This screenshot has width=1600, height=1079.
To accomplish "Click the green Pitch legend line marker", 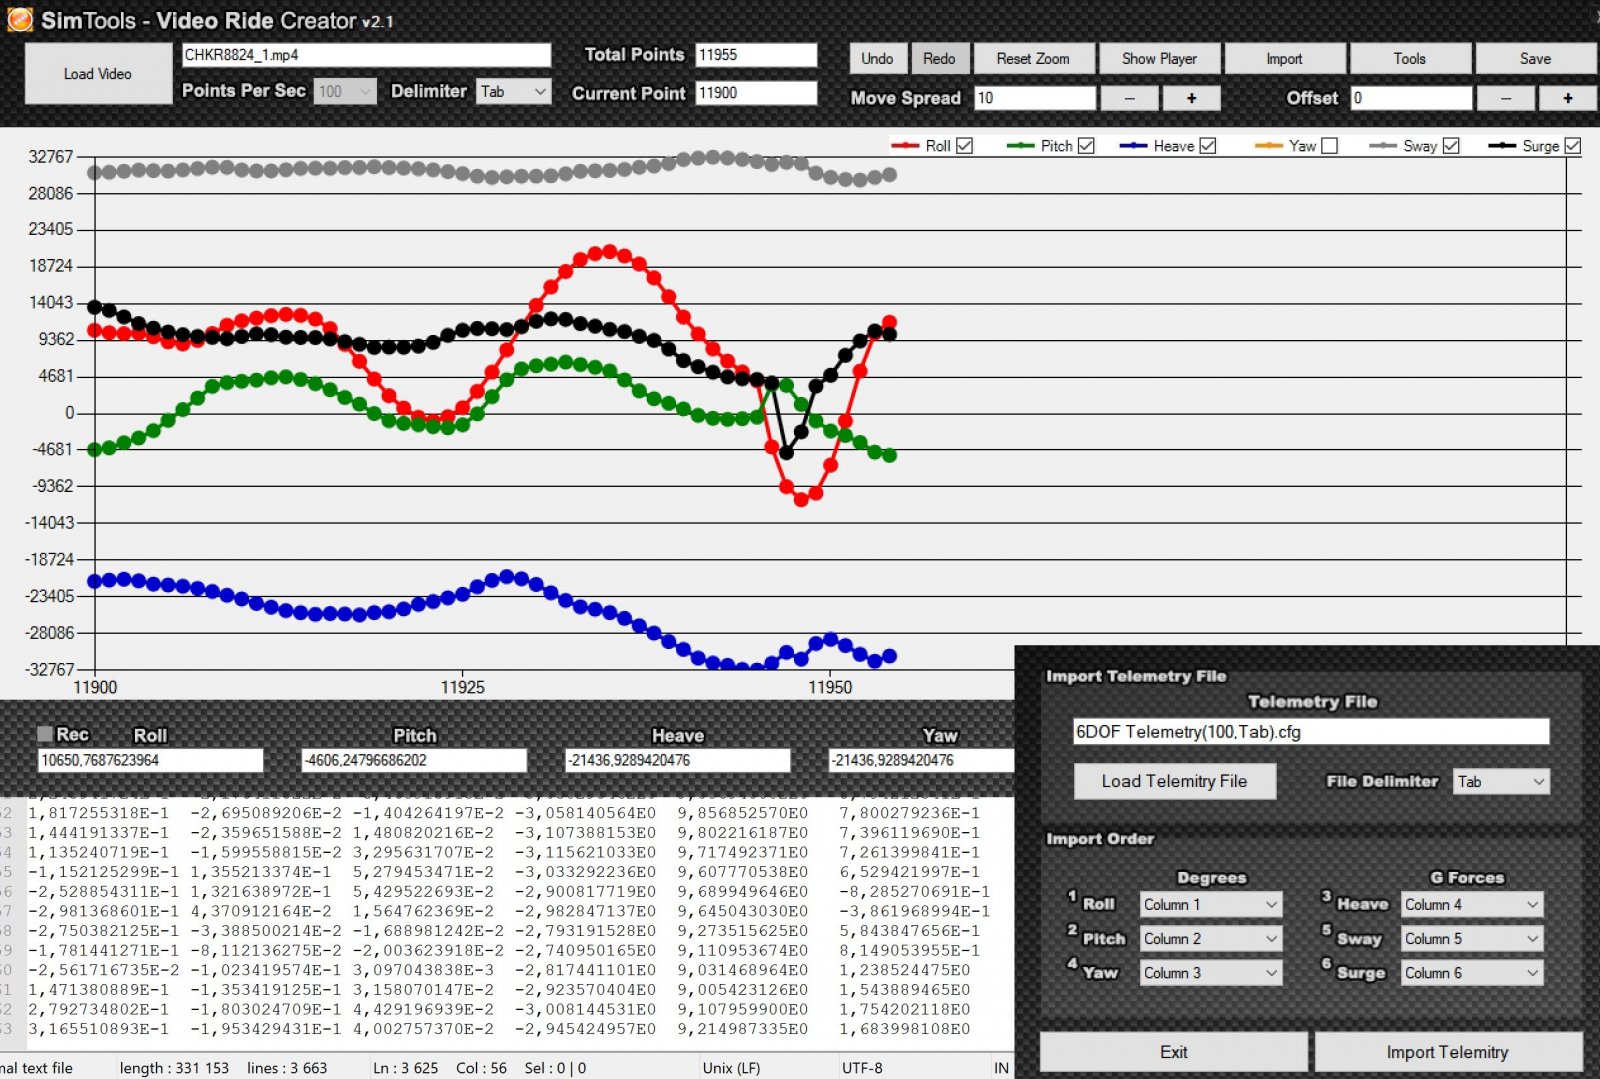I will (1020, 146).
